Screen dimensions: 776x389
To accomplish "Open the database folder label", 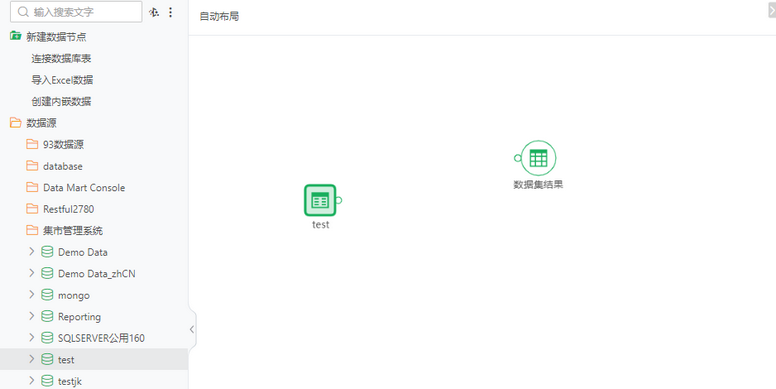I will click(63, 166).
